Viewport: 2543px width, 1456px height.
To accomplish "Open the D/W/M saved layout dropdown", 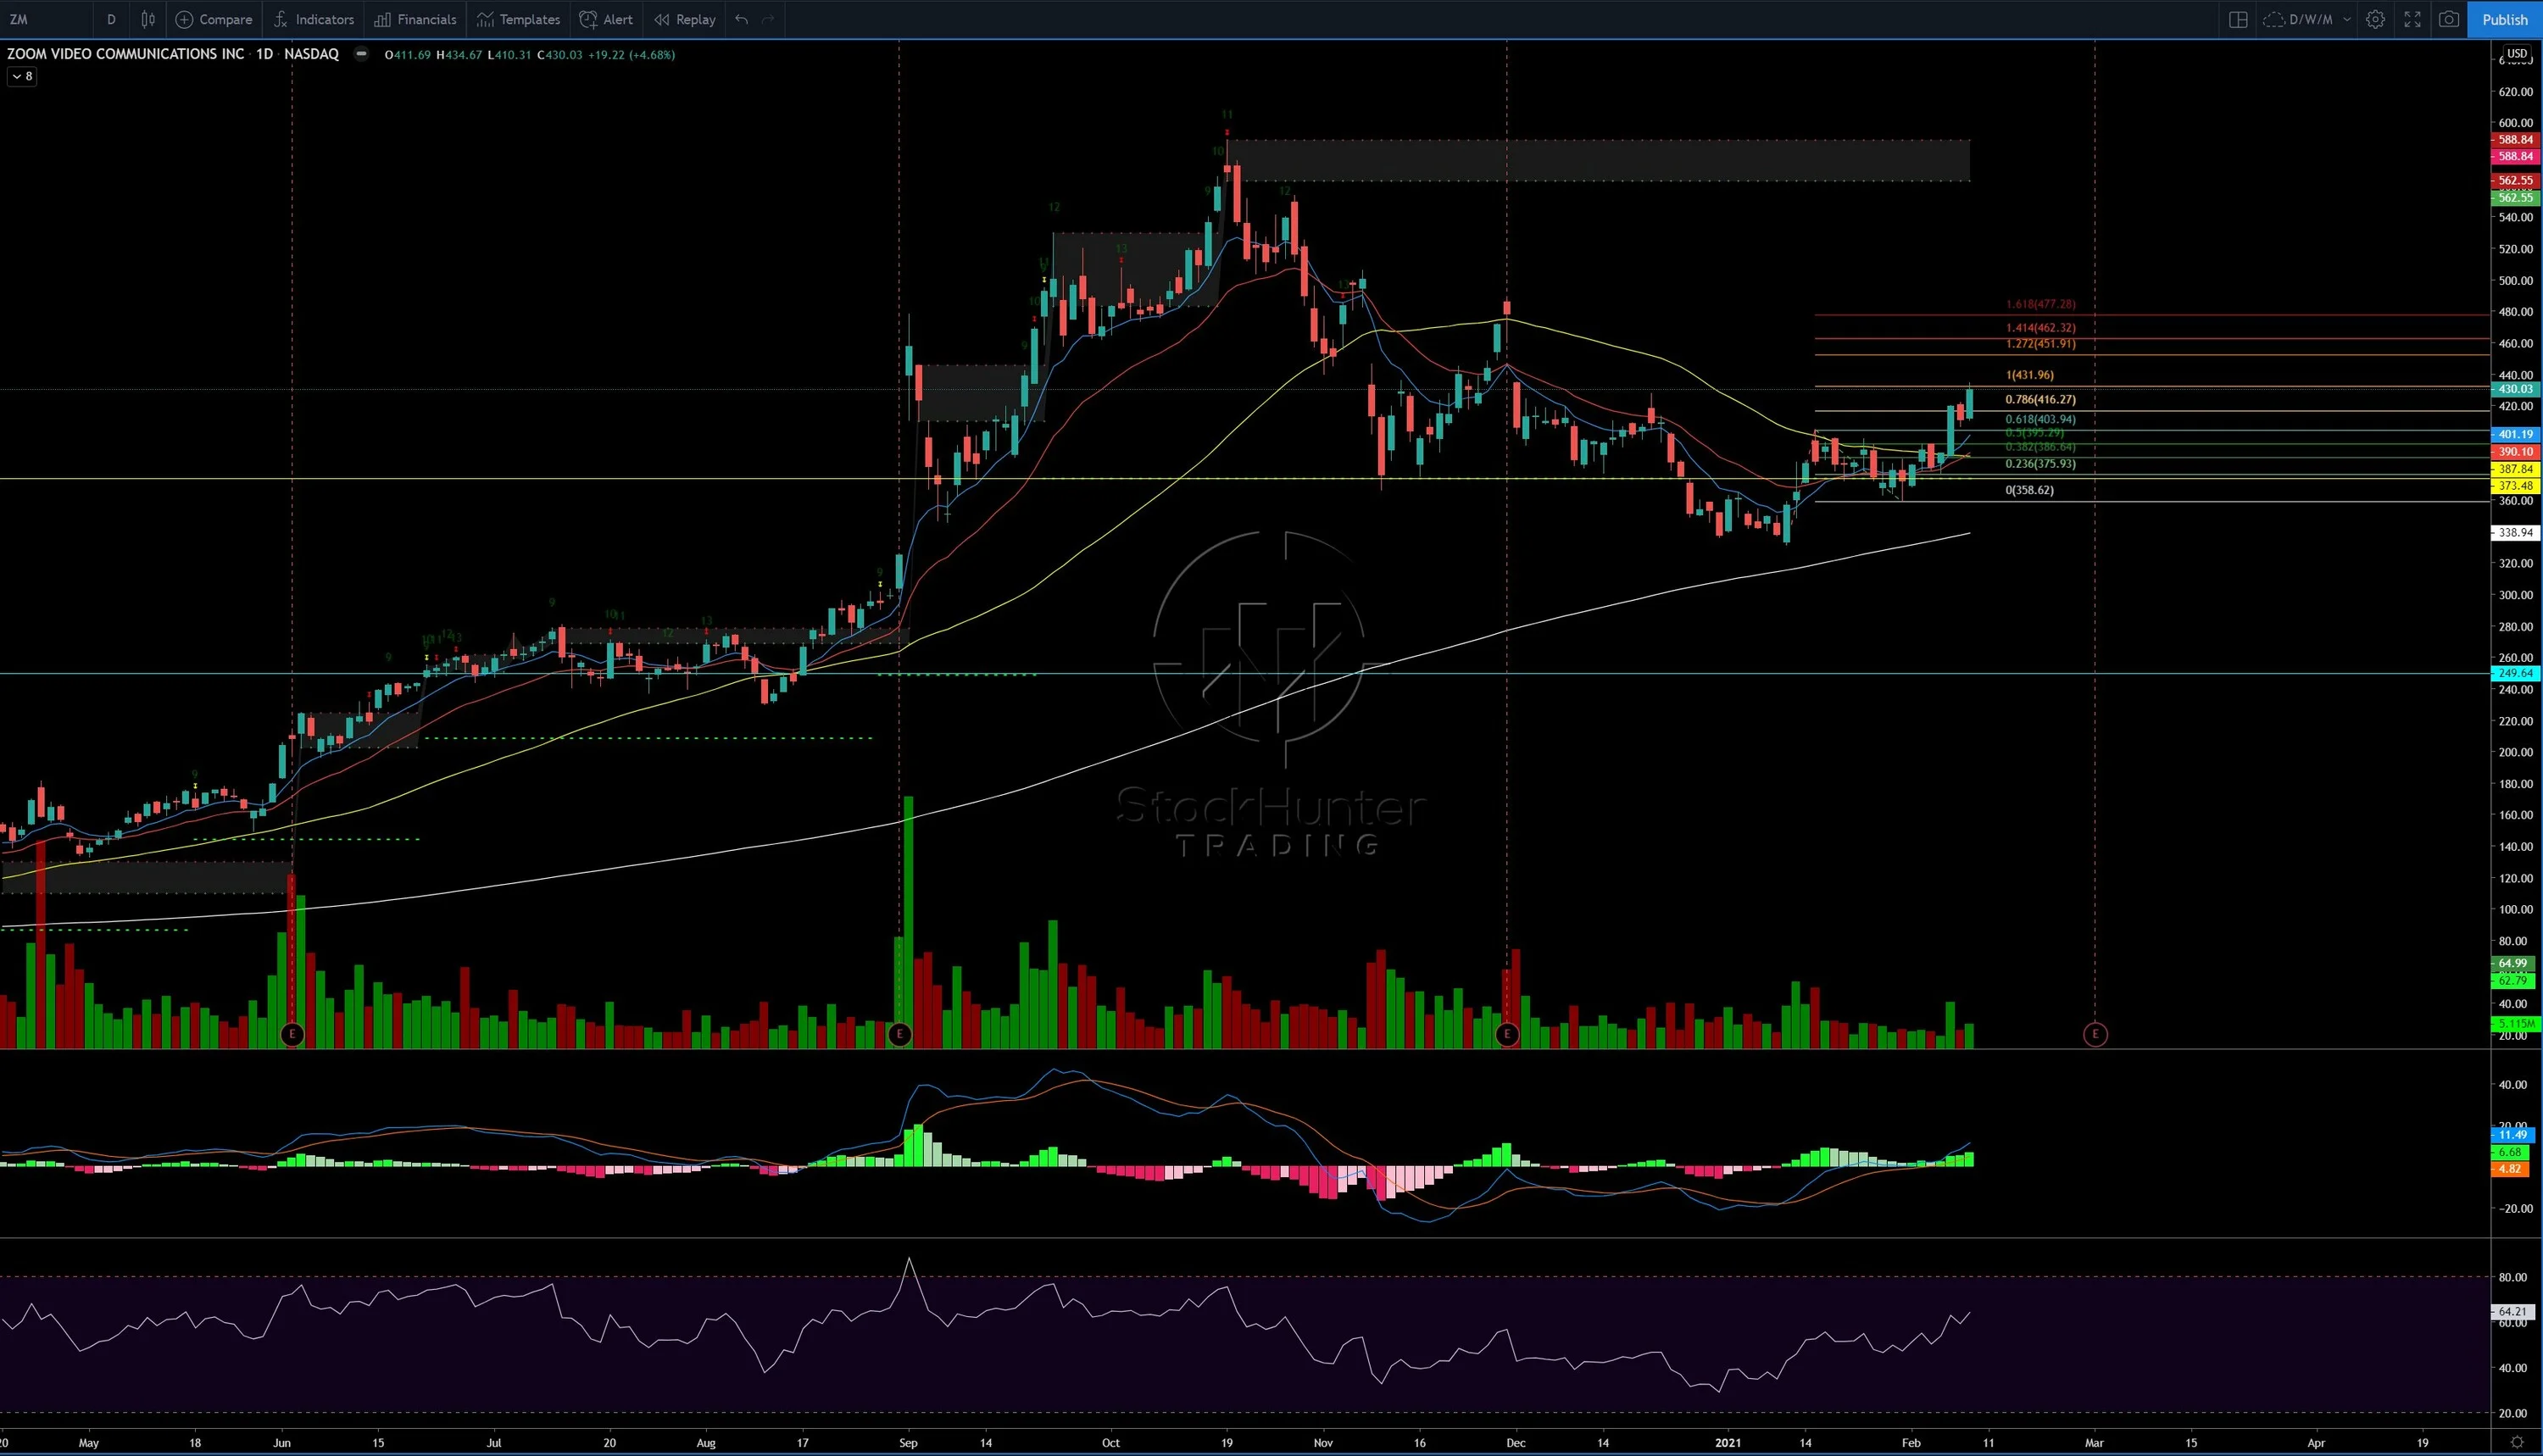I will [2308, 19].
